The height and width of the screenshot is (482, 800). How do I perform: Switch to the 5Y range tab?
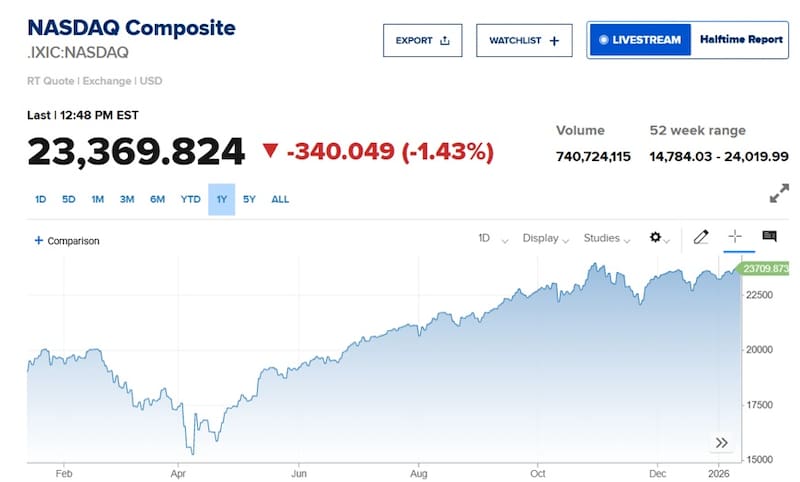[x=250, y=199]
